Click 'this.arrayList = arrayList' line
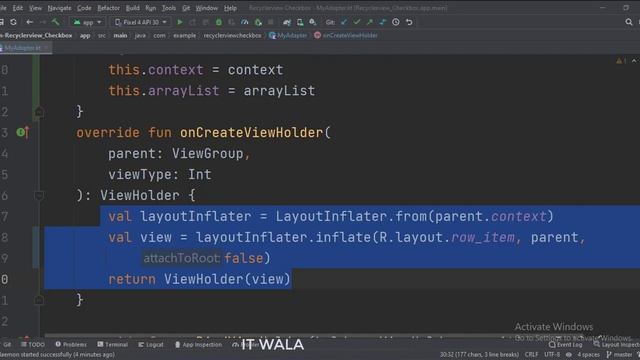This screenshot has height=360, width=640. click(211, 91)
